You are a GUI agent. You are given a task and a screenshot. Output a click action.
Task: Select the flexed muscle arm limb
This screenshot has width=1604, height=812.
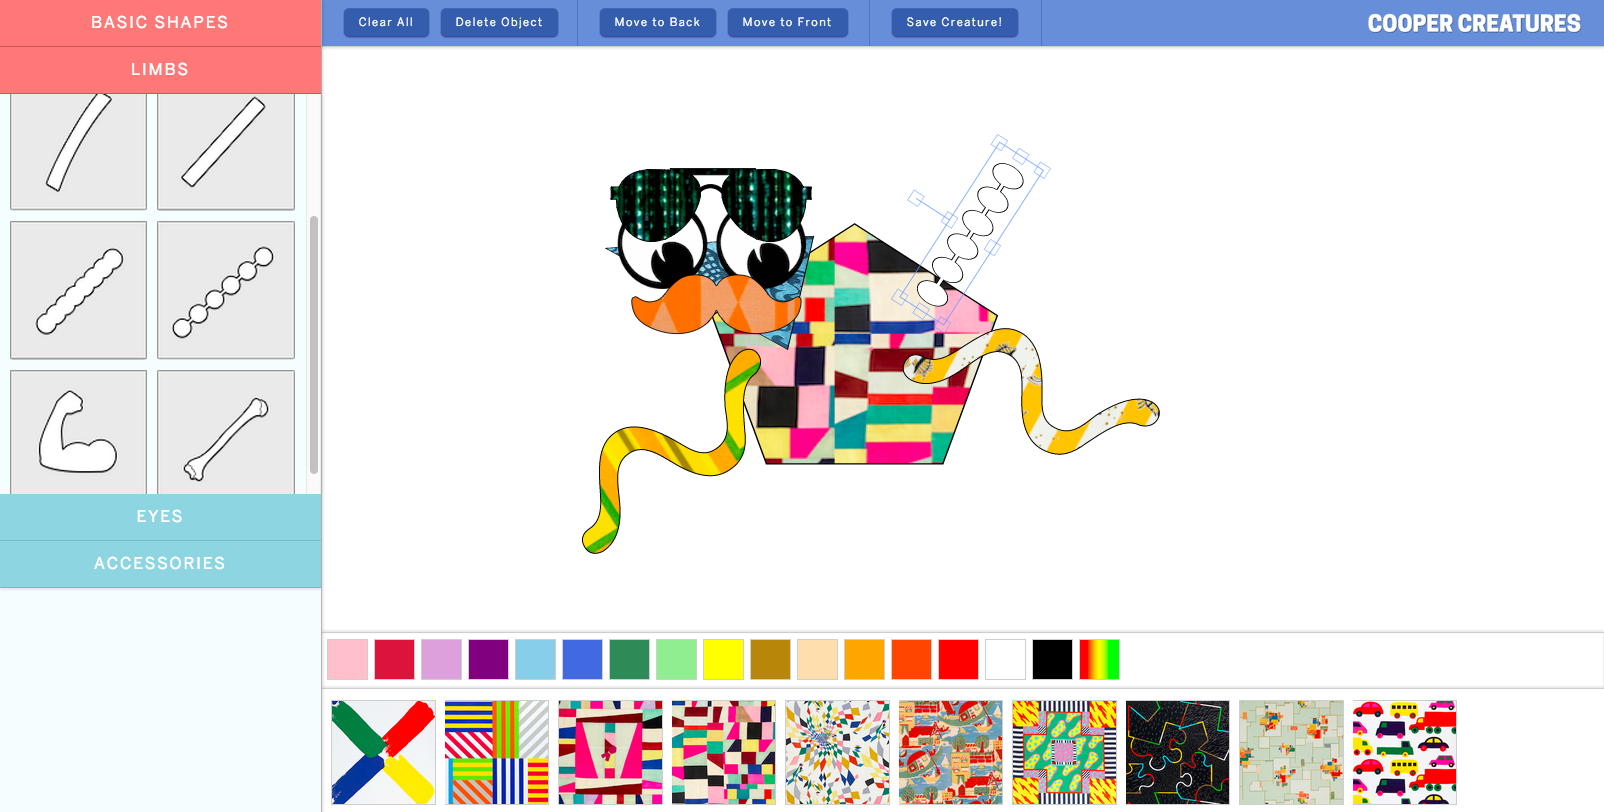[x=78, y=432]
